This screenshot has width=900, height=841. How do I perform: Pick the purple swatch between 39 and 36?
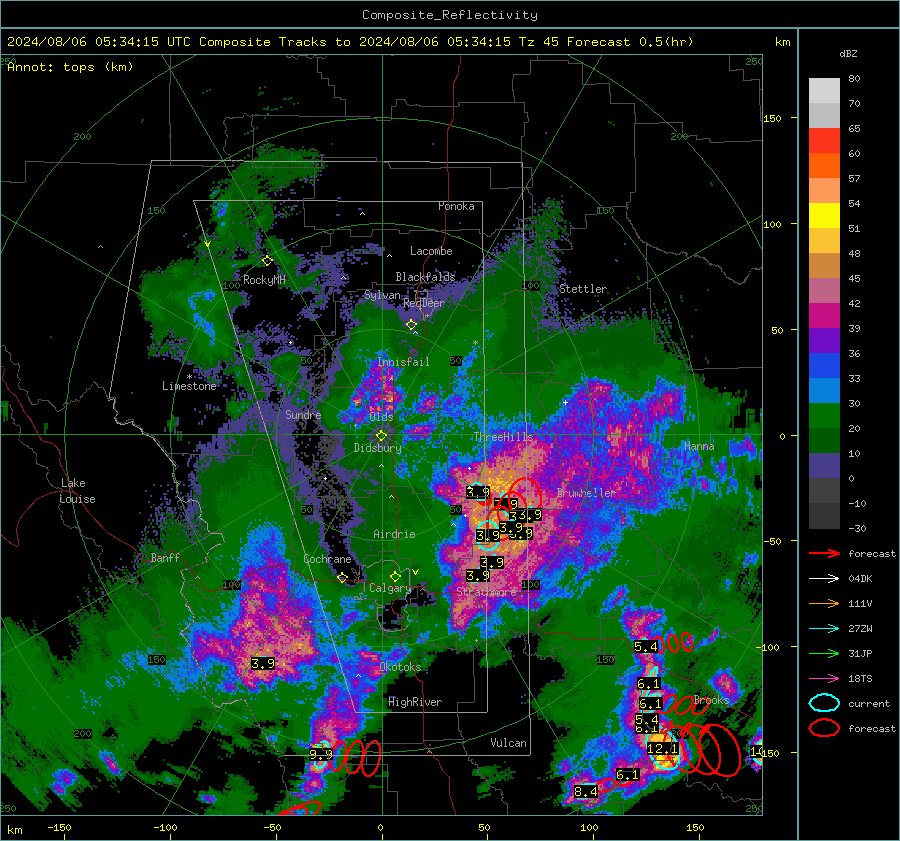(824, 341)
